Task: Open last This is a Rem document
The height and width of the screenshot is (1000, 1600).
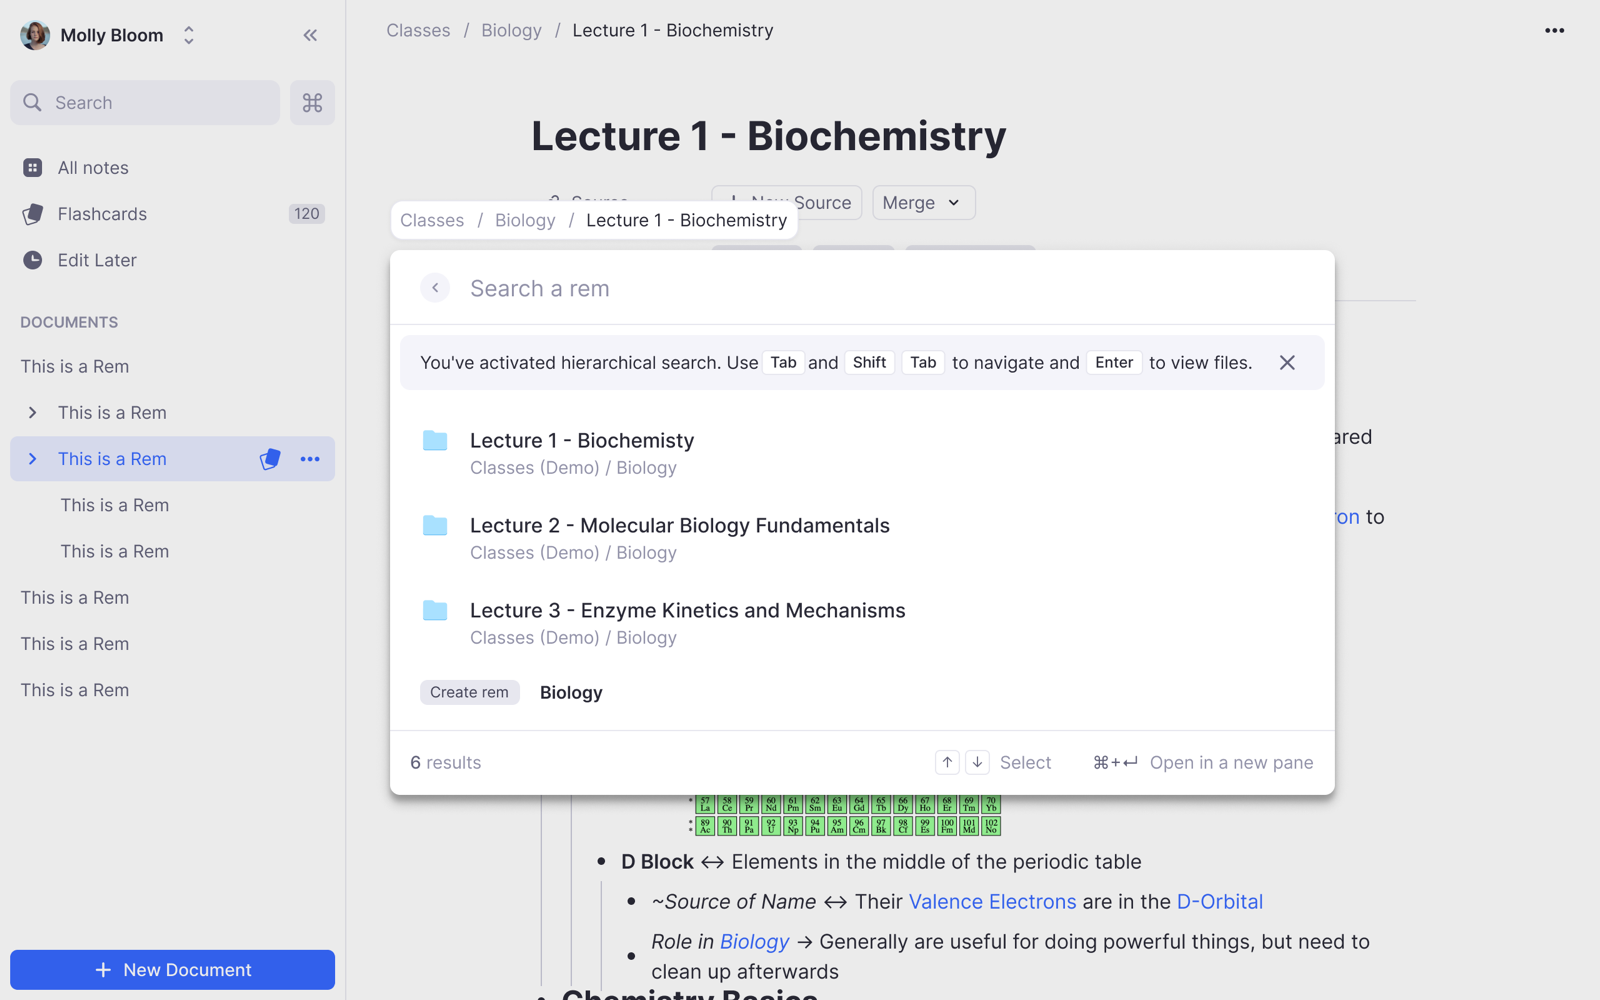Action: (x=75, y=690)
